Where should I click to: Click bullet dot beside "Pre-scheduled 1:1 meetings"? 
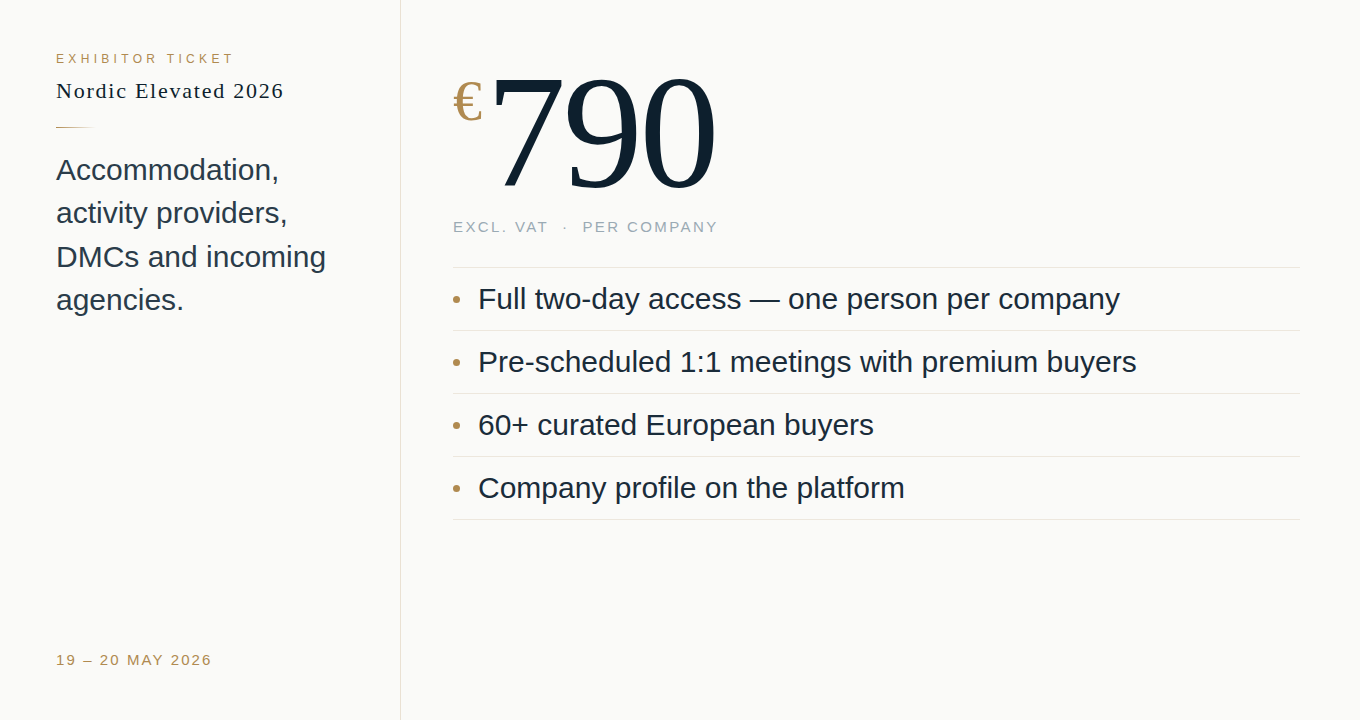pyautogui.click(x=457, y=362)
